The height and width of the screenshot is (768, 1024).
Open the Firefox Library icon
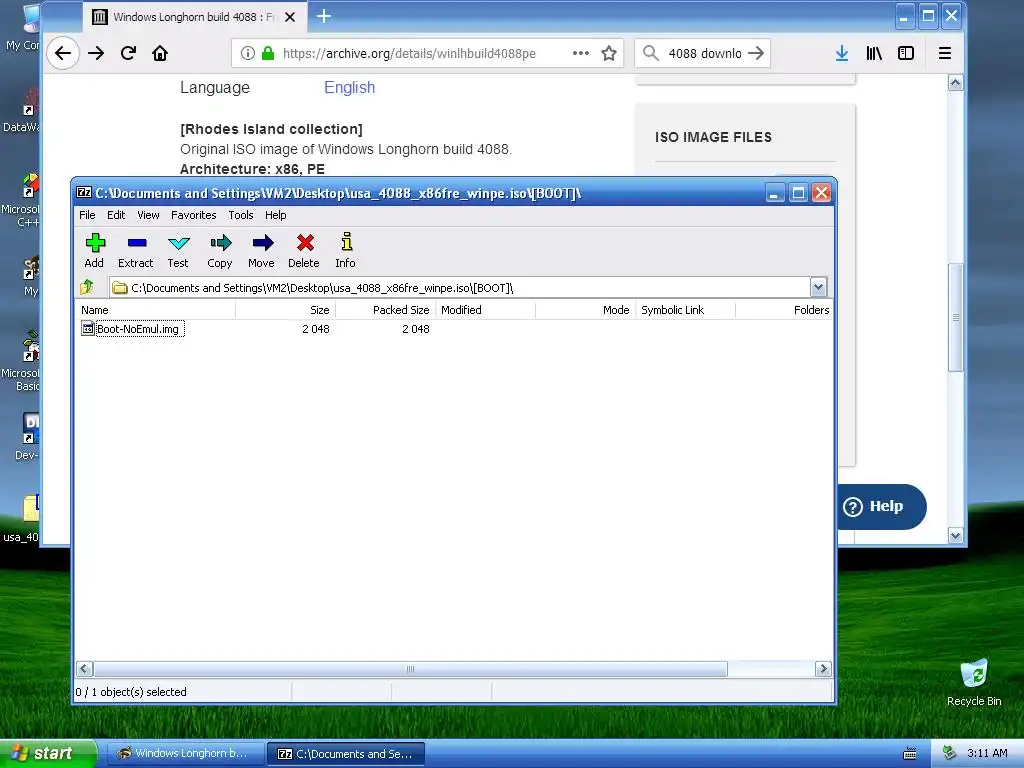pyautogui.click(x=874, y=54)
